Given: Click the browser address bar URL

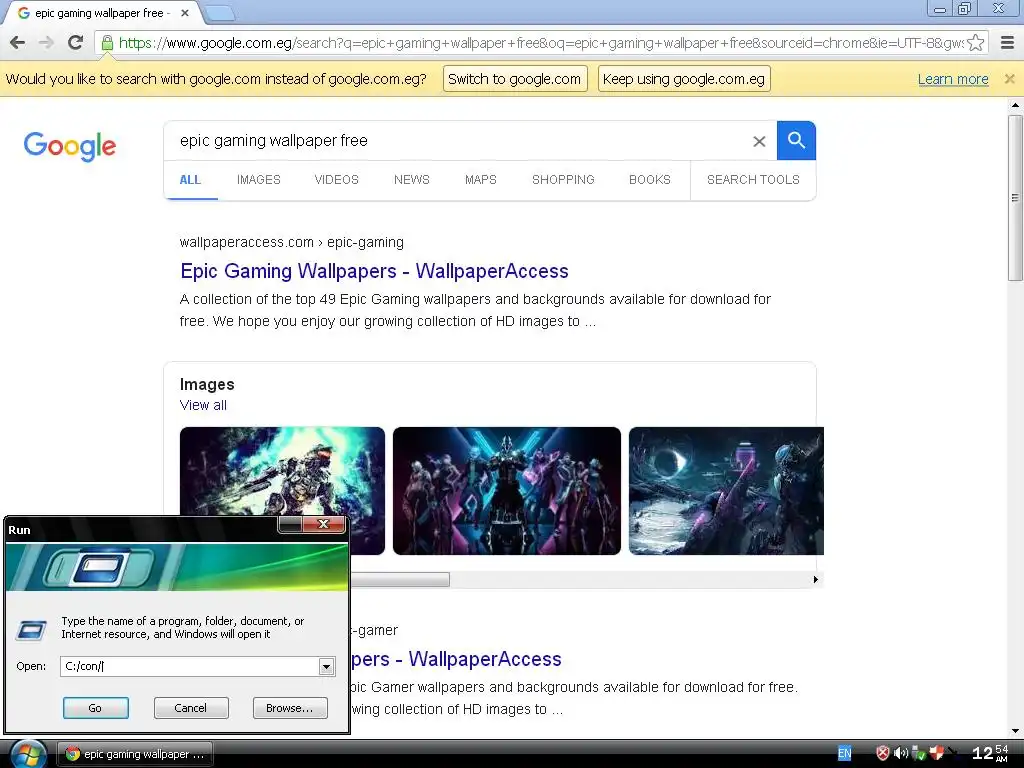Looking at the screenshot, I should tap(541, 43).
